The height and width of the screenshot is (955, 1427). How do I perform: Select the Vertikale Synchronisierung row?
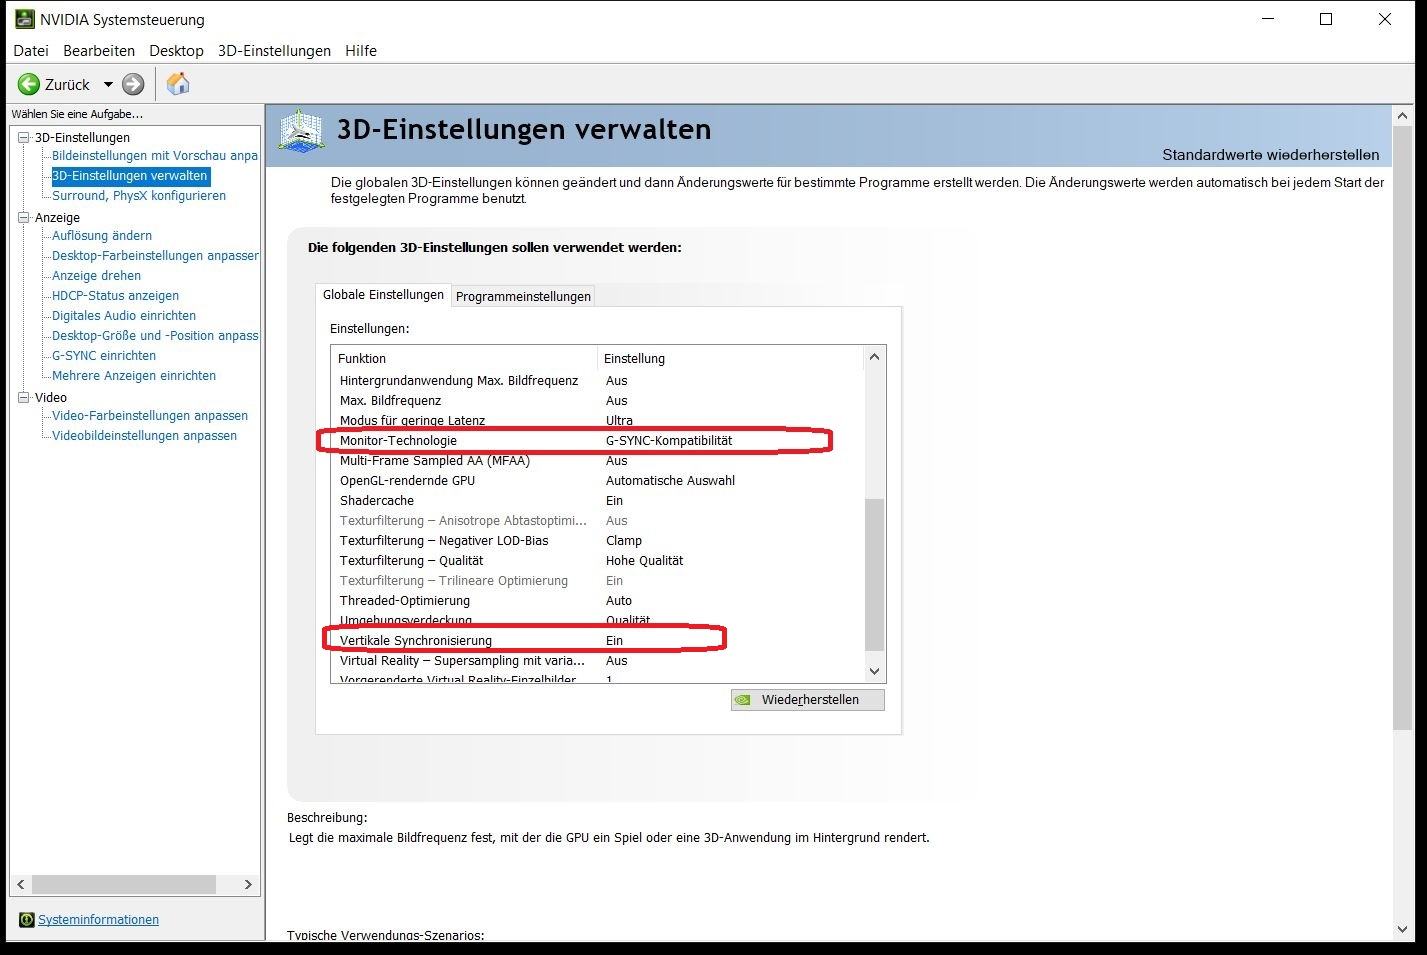[x=597, y=641]
